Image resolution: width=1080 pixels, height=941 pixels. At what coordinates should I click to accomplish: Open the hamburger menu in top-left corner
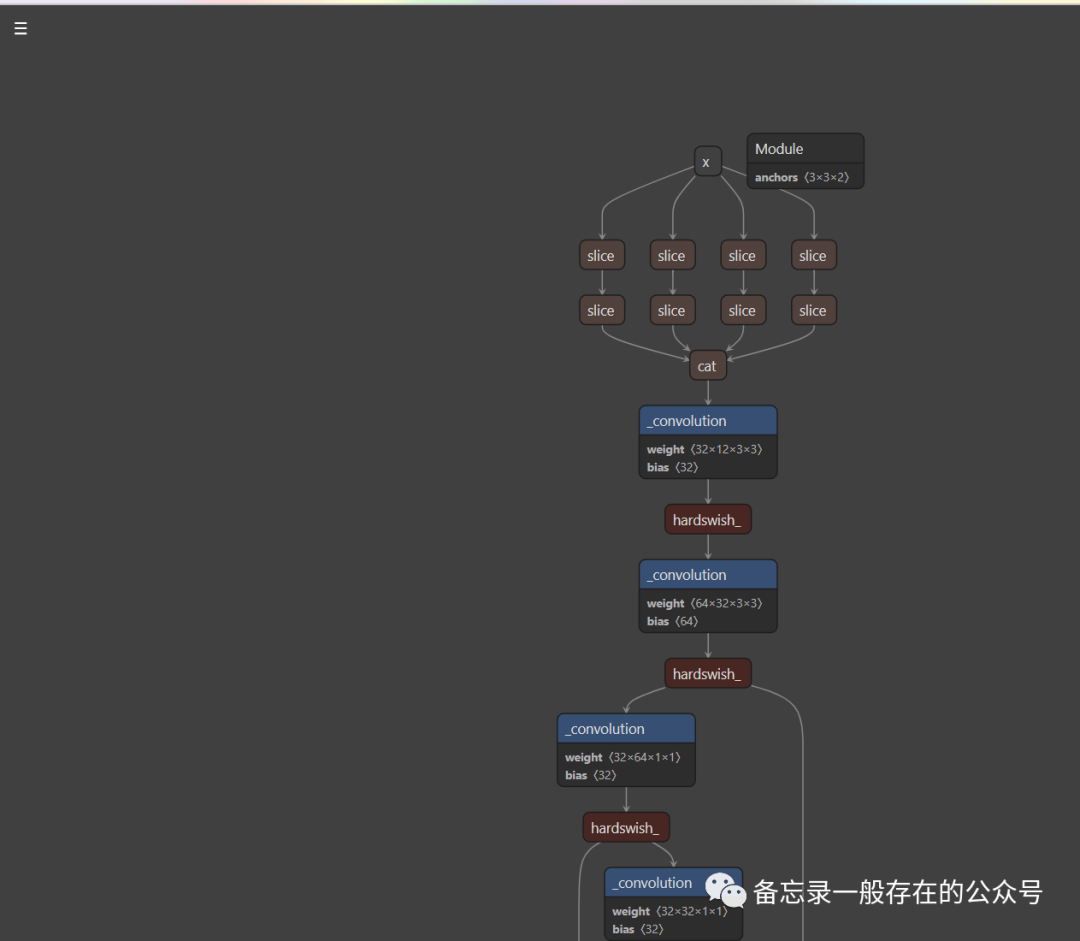pyautogui.click(x=20, y=28)
